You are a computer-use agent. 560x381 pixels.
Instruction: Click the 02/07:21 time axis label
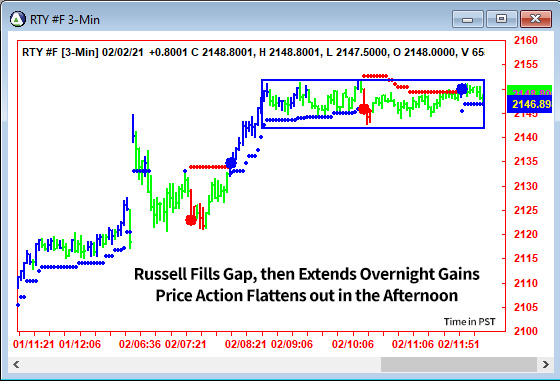pos(186,344)
